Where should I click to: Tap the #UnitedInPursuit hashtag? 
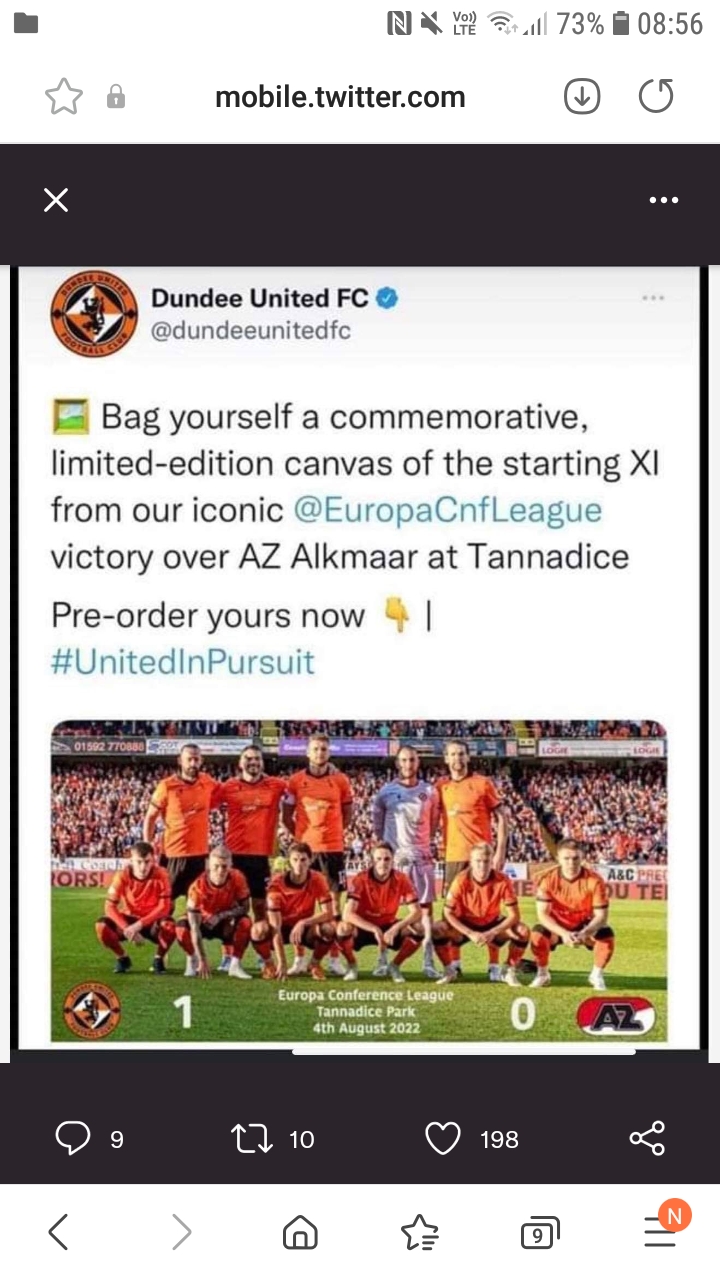point(182,662)
